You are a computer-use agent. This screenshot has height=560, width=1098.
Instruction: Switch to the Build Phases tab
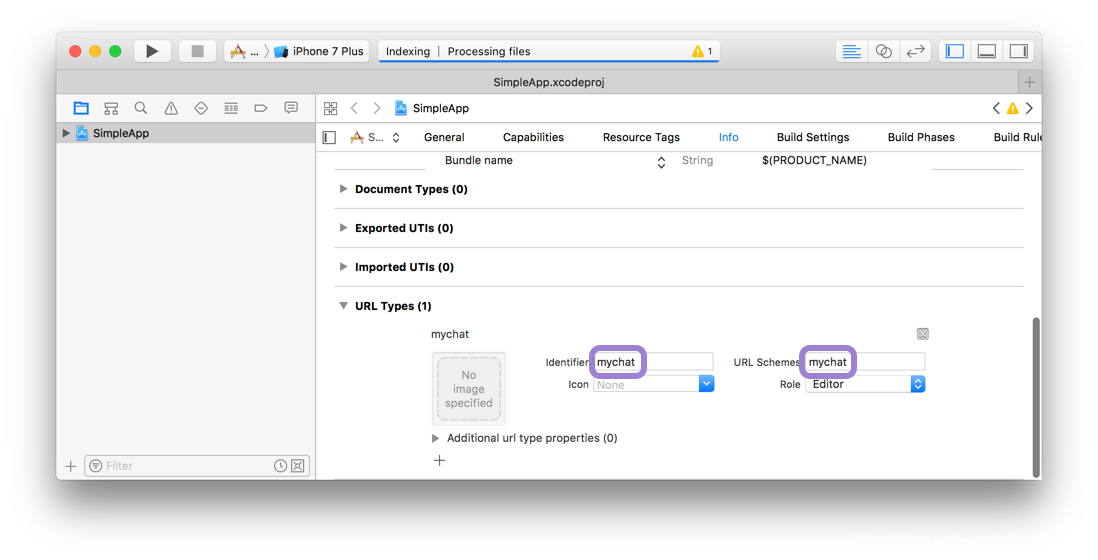(921, 137)
